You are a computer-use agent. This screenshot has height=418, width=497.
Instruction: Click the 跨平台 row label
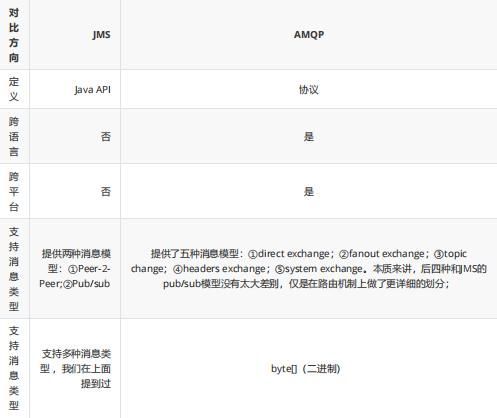click(x=14, y=191)
